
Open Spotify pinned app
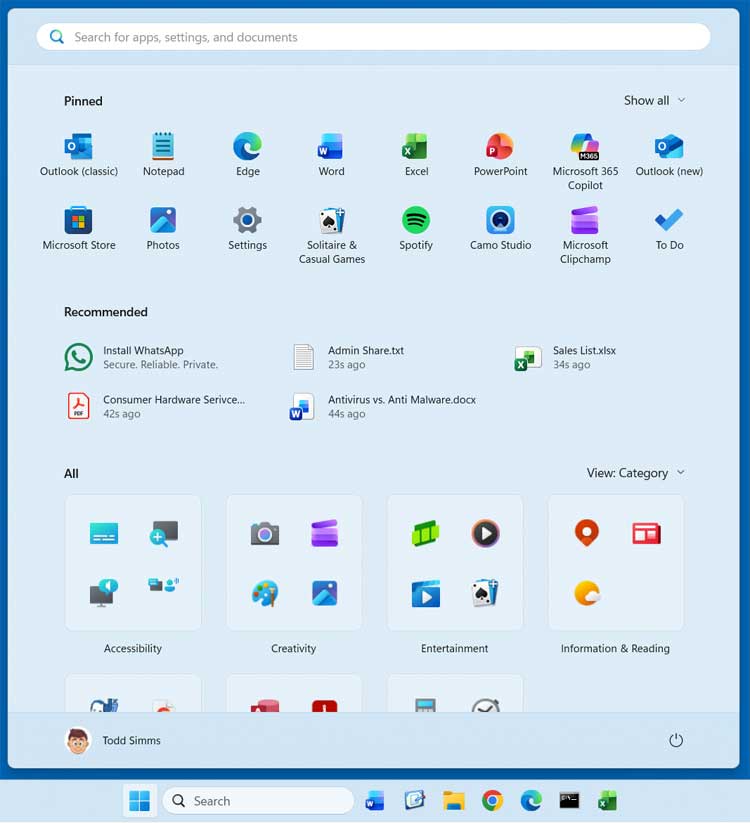pos(416,229)
